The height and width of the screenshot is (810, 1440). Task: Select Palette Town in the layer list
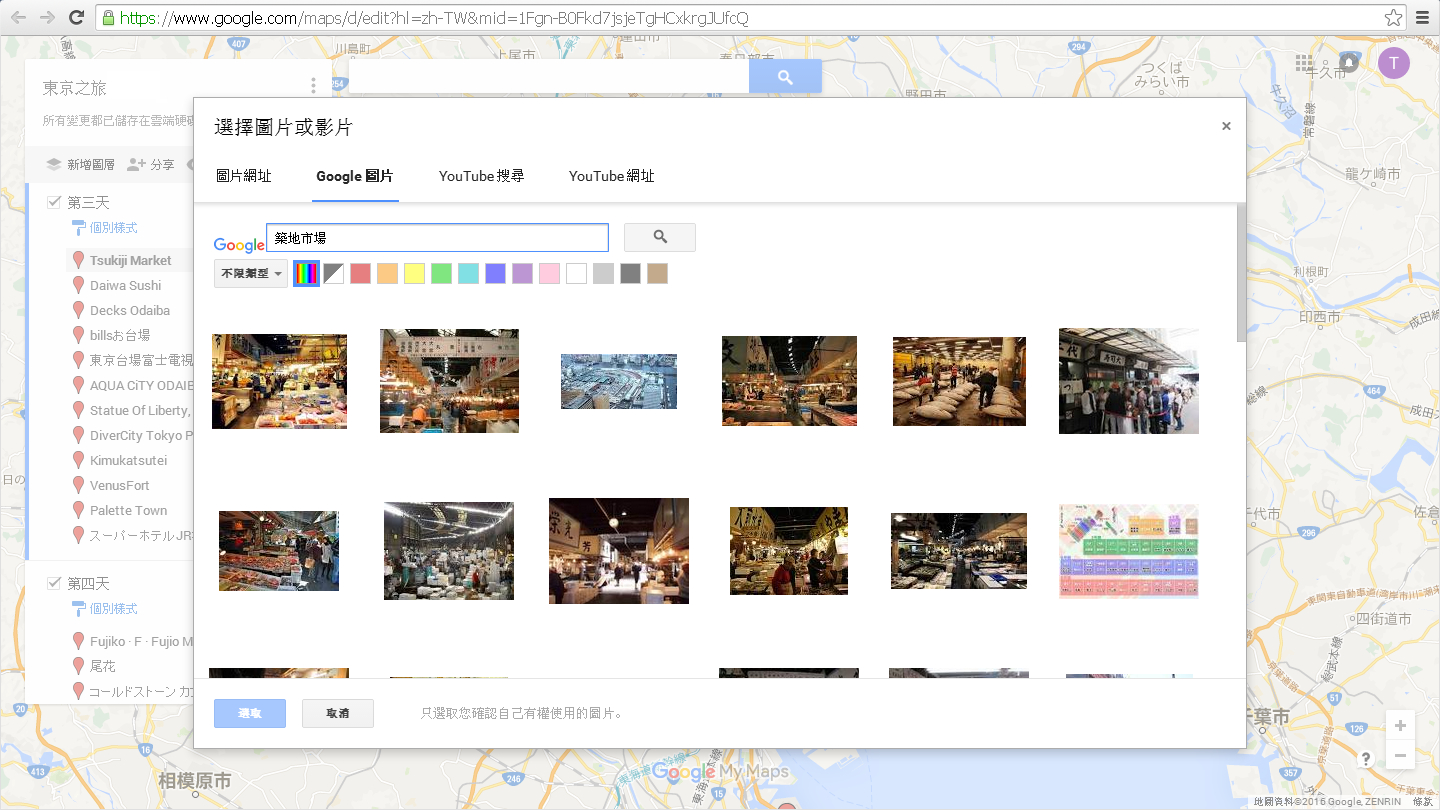(129, 510)
